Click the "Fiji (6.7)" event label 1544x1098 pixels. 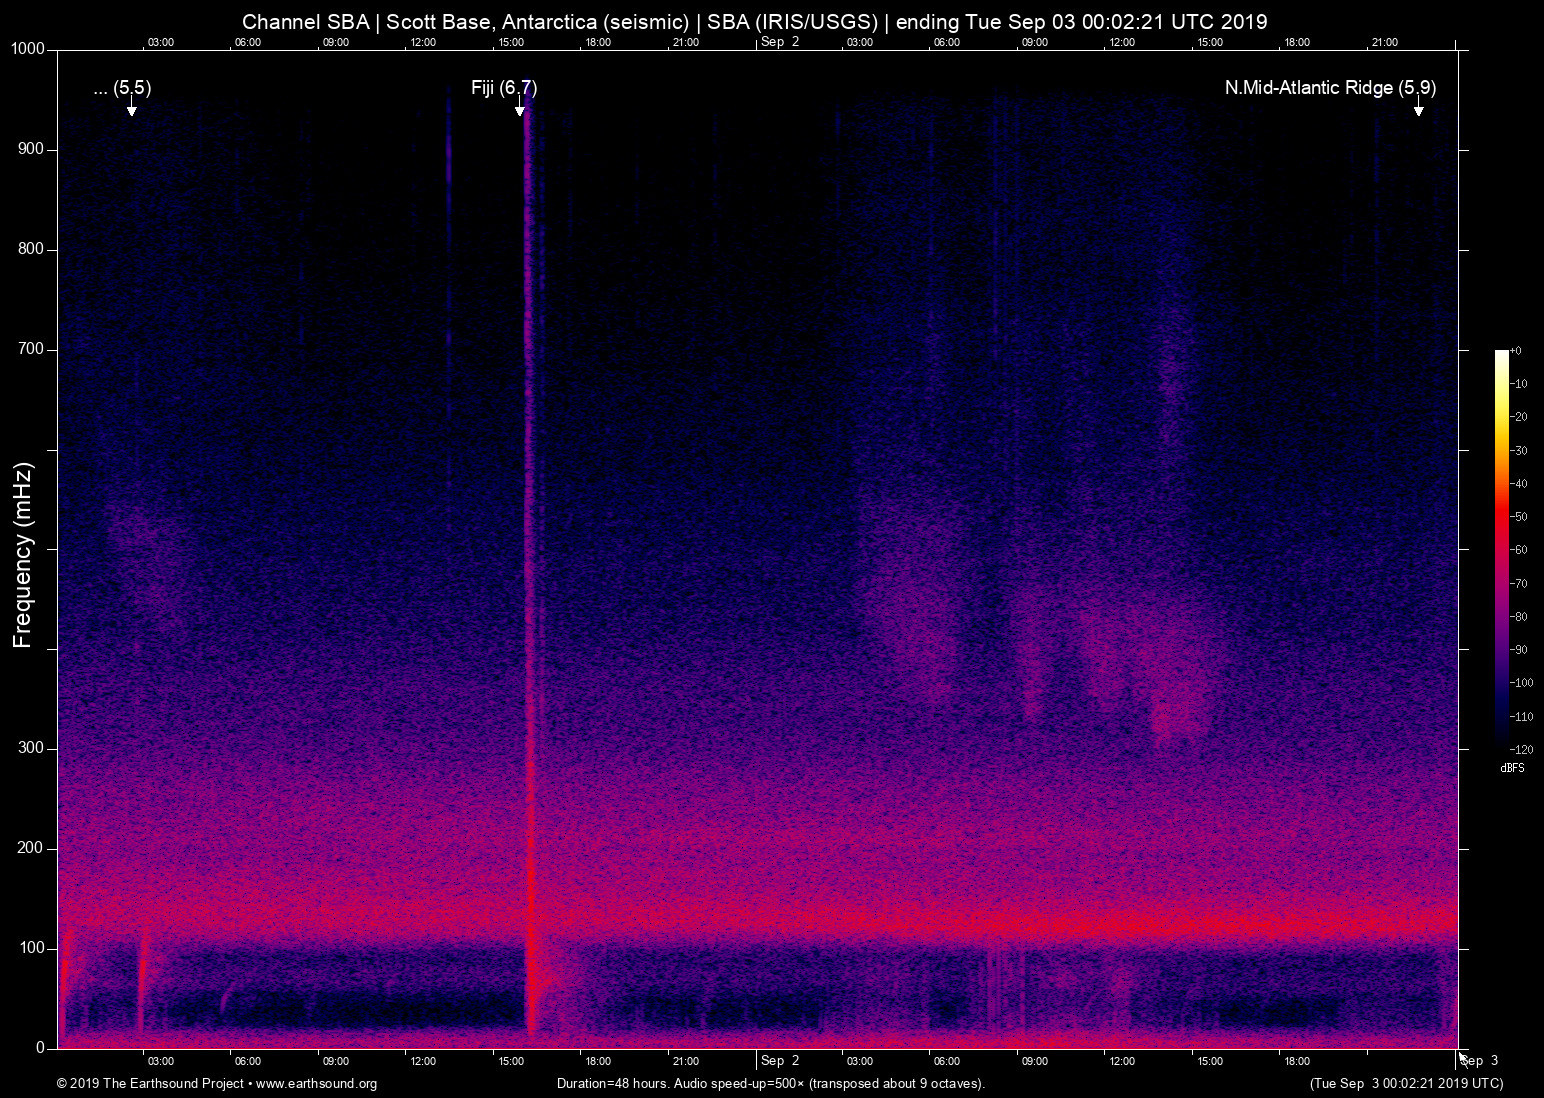tap(504, 88)
